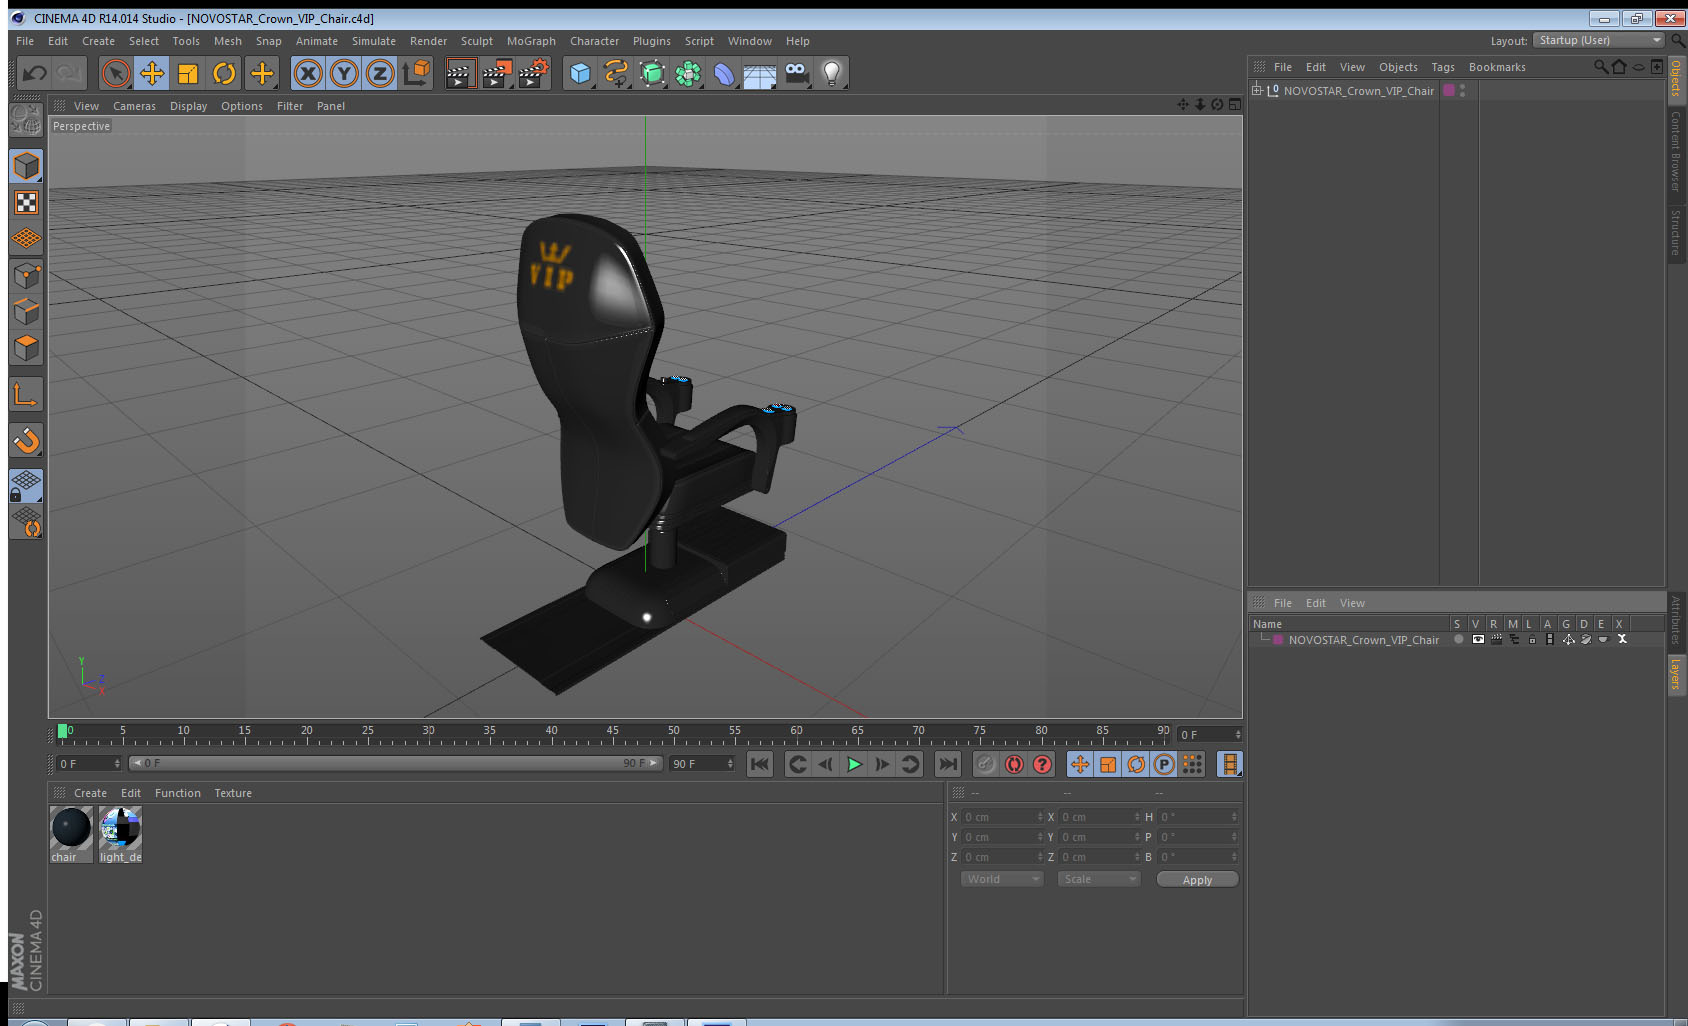Click the end frame 90 F field
Image resolution: width=1688 pixels, height=1026 pixels.
[x=702, y=763]
